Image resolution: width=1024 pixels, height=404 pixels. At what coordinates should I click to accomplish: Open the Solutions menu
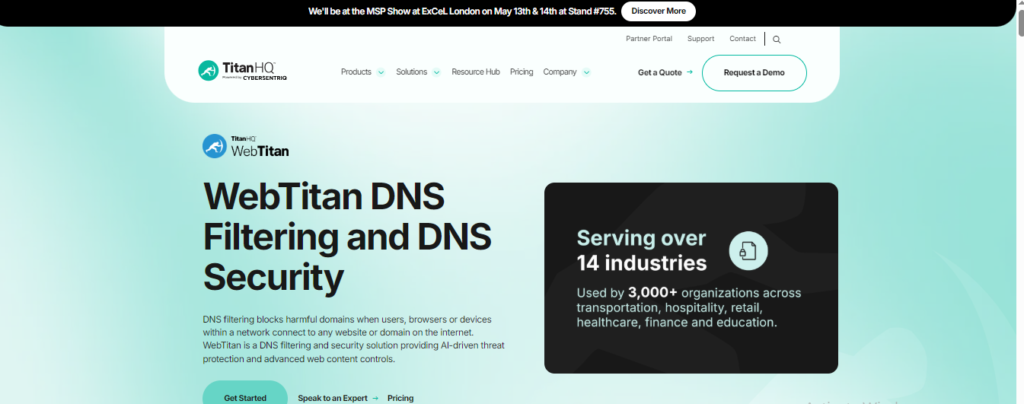tap(411, 72)
